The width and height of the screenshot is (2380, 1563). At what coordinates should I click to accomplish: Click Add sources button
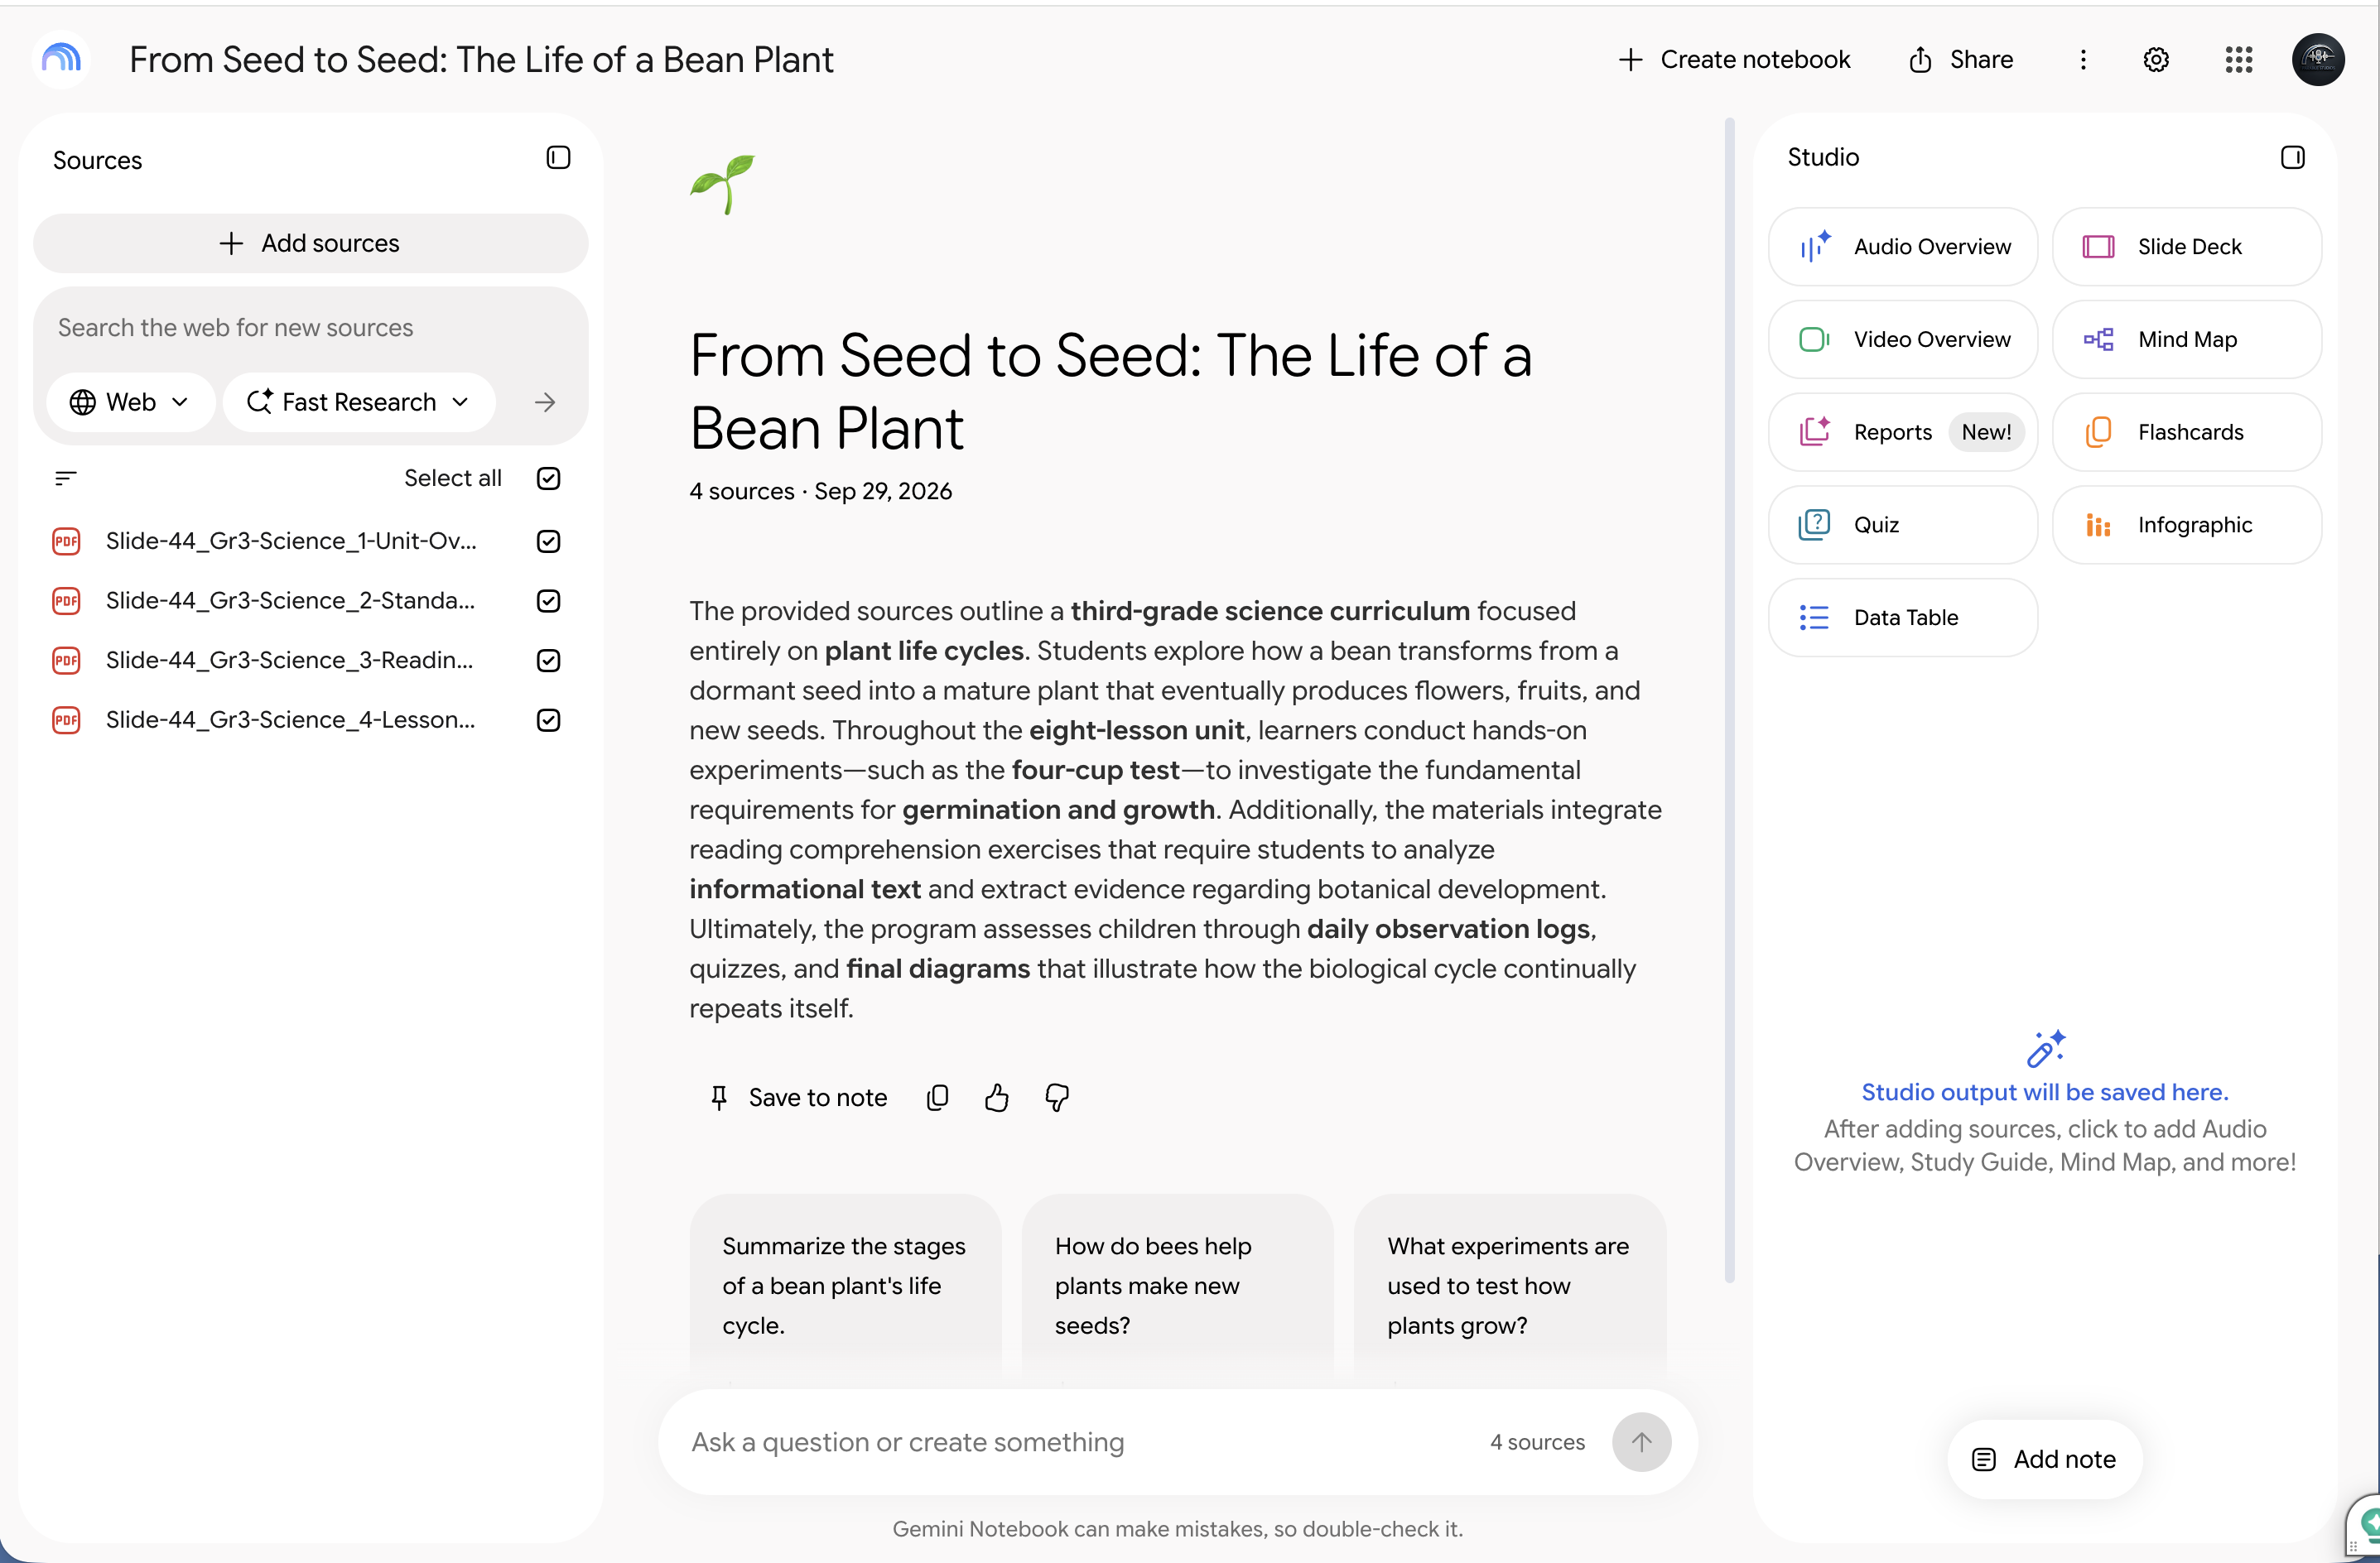[310, 243]
